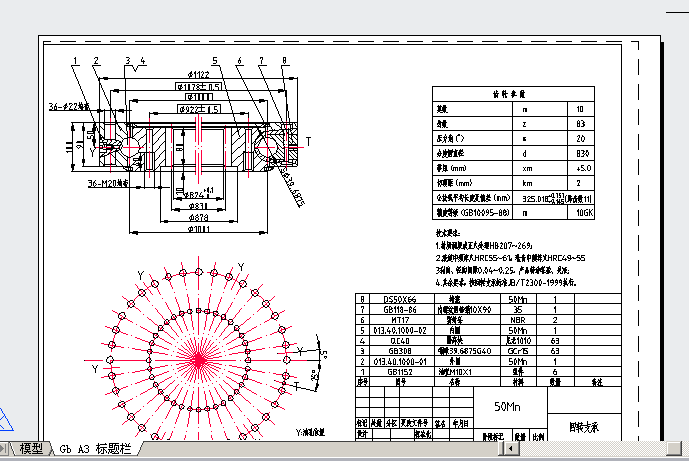This screenshot has height=461, width=689.
Task: Click the horizontal scrollbar left arrow
Action: tap(510, 449)
